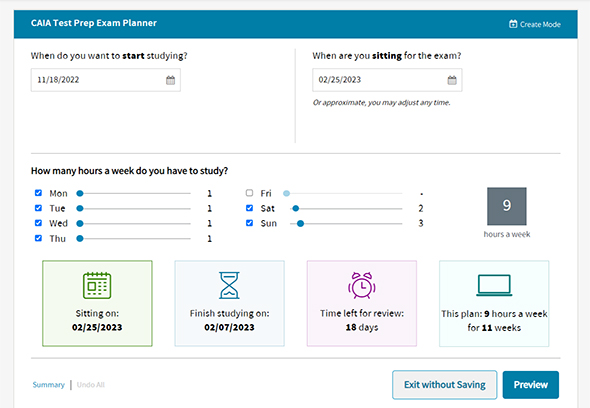The width and height of the screenshot is (590, 408).
Task: Click the exam date field 02/25/2023
Action: coord(387,80)
